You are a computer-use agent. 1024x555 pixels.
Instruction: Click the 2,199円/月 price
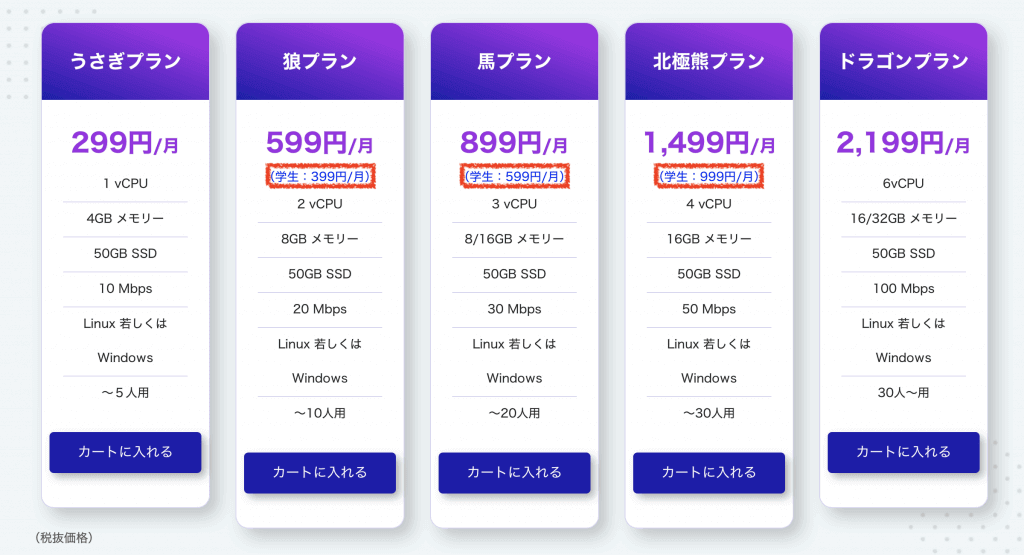904,142
